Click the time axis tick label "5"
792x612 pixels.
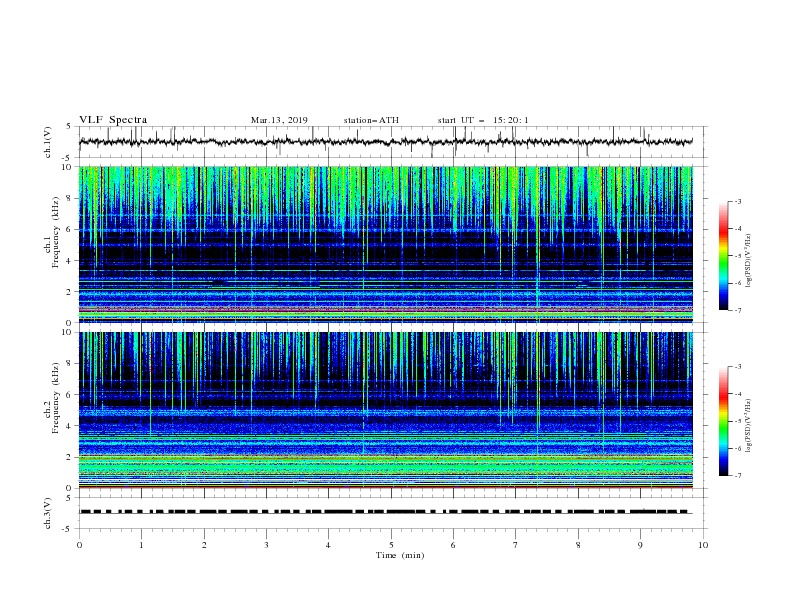pos(391,545)
